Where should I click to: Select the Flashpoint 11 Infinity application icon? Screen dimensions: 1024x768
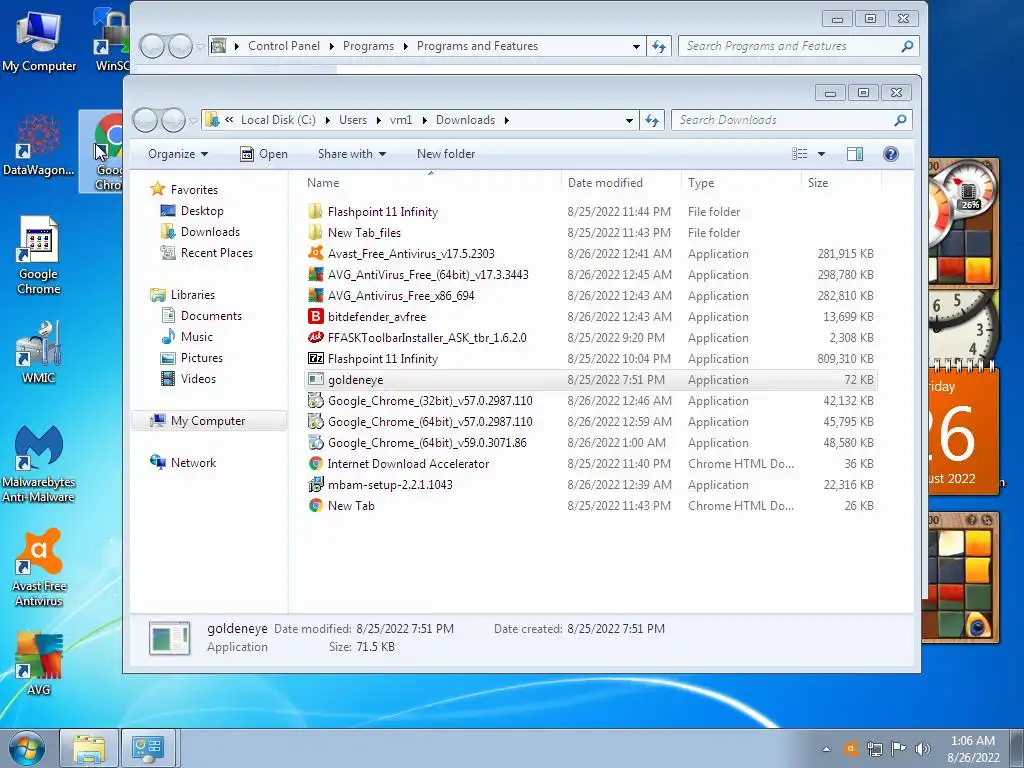point(315,359)
